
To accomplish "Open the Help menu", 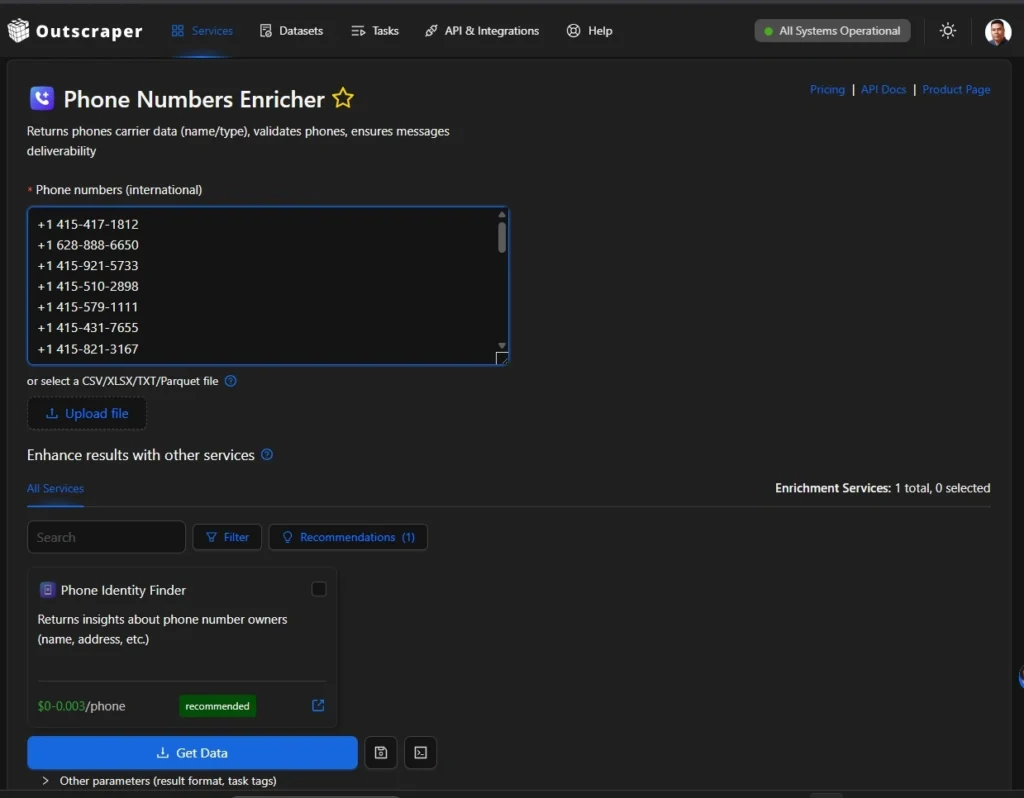I will (589, 31).
